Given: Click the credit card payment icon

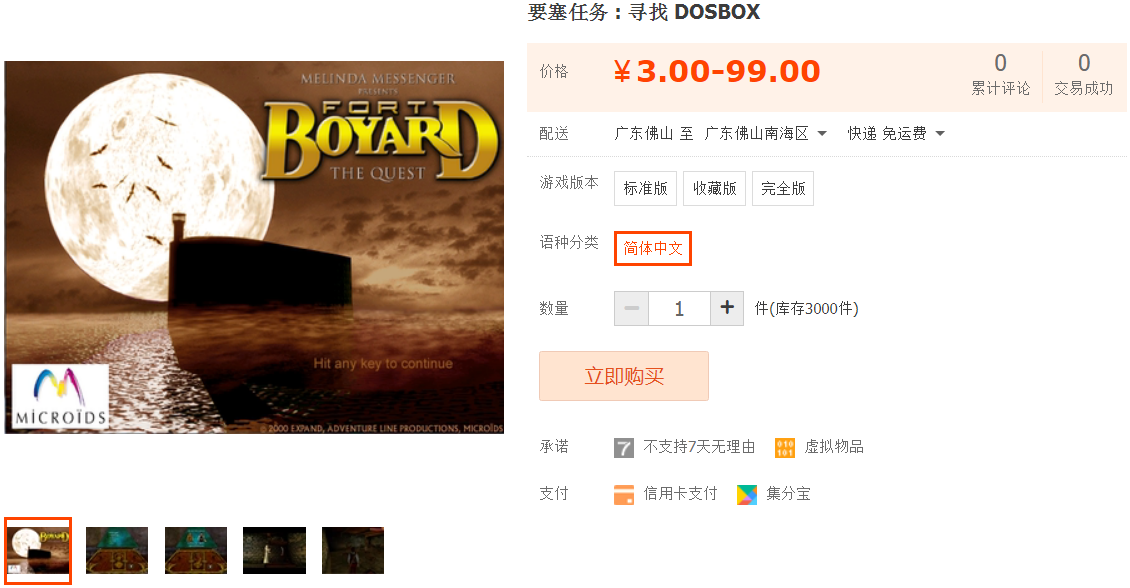Looking at the screenshot, I should (x=623, y=494).
